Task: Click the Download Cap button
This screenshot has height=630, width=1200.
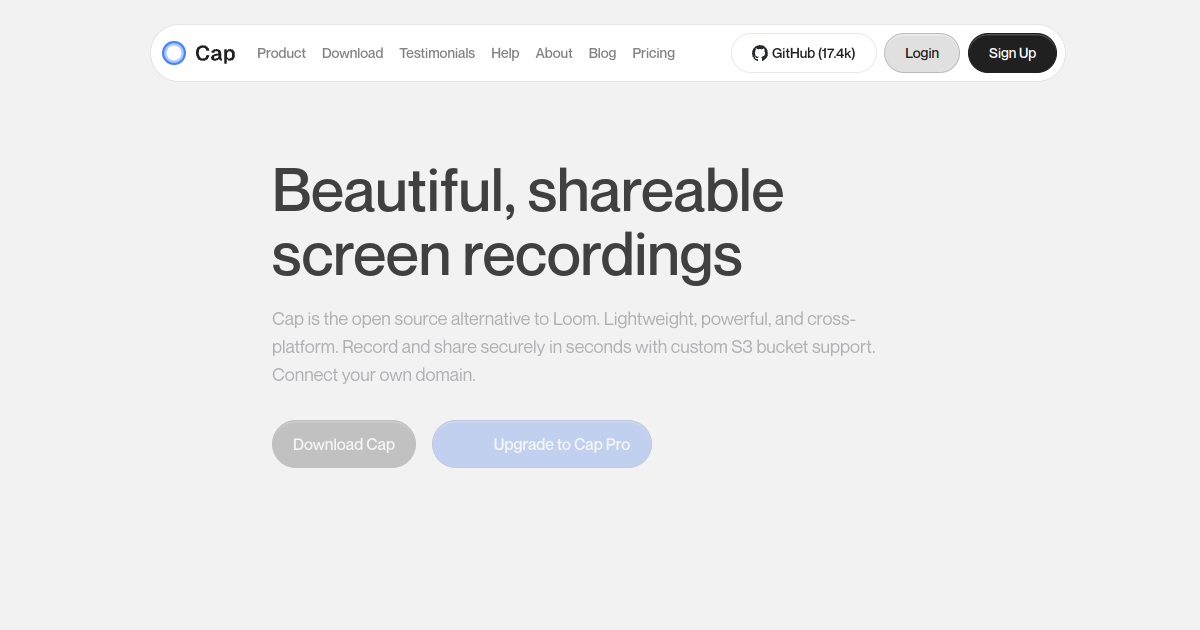Action: (x=344, y=444)
